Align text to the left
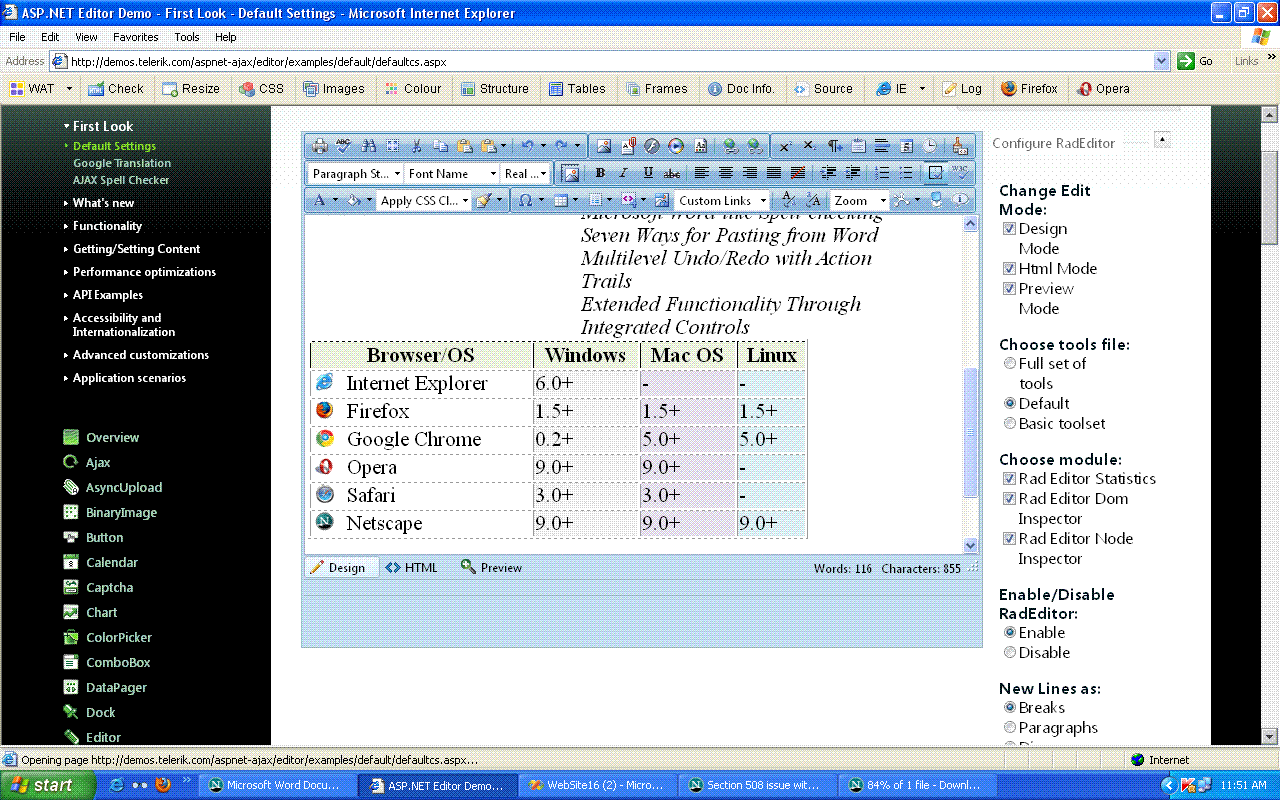Screen dimensions: 1280x800 [x=702, y=173]
